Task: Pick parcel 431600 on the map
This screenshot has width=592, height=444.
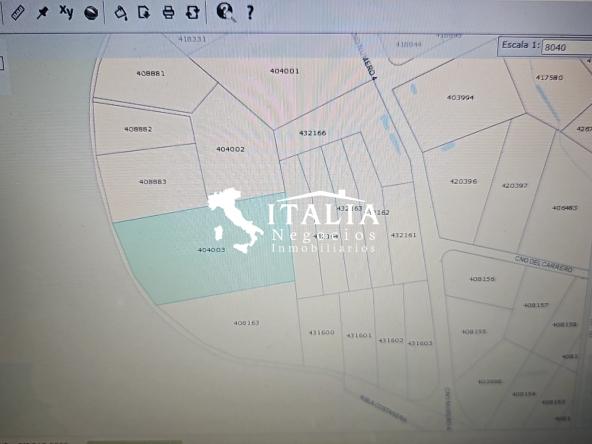Action: 322,332
